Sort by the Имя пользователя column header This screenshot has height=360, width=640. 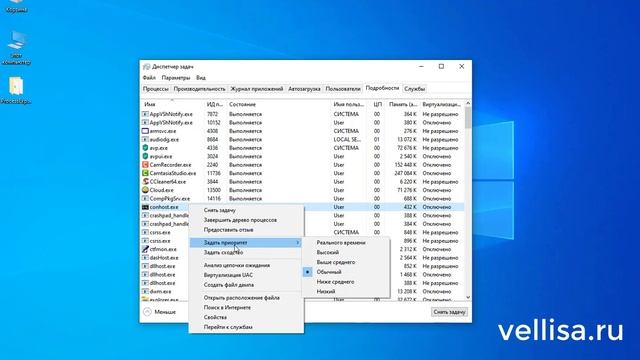tap(348, 104)
